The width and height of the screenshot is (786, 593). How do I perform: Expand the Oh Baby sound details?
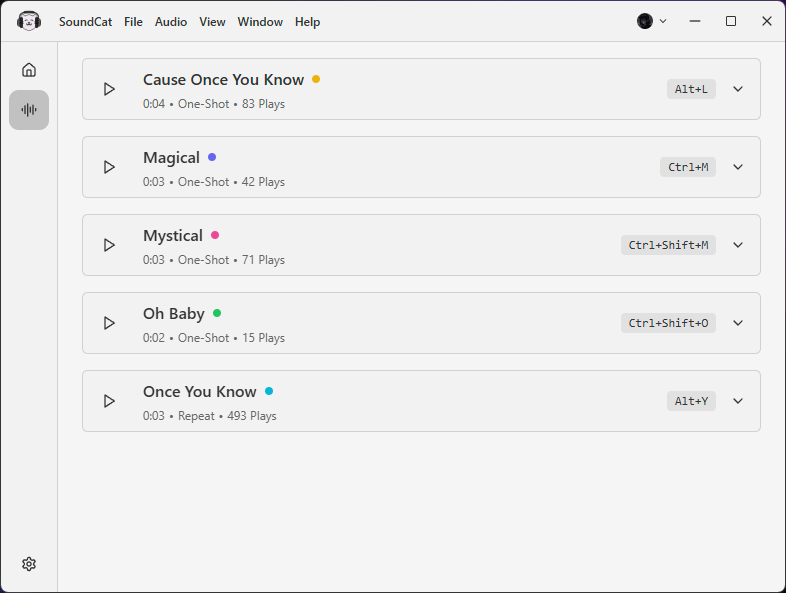pyautogui.click(x=738, y=323)
